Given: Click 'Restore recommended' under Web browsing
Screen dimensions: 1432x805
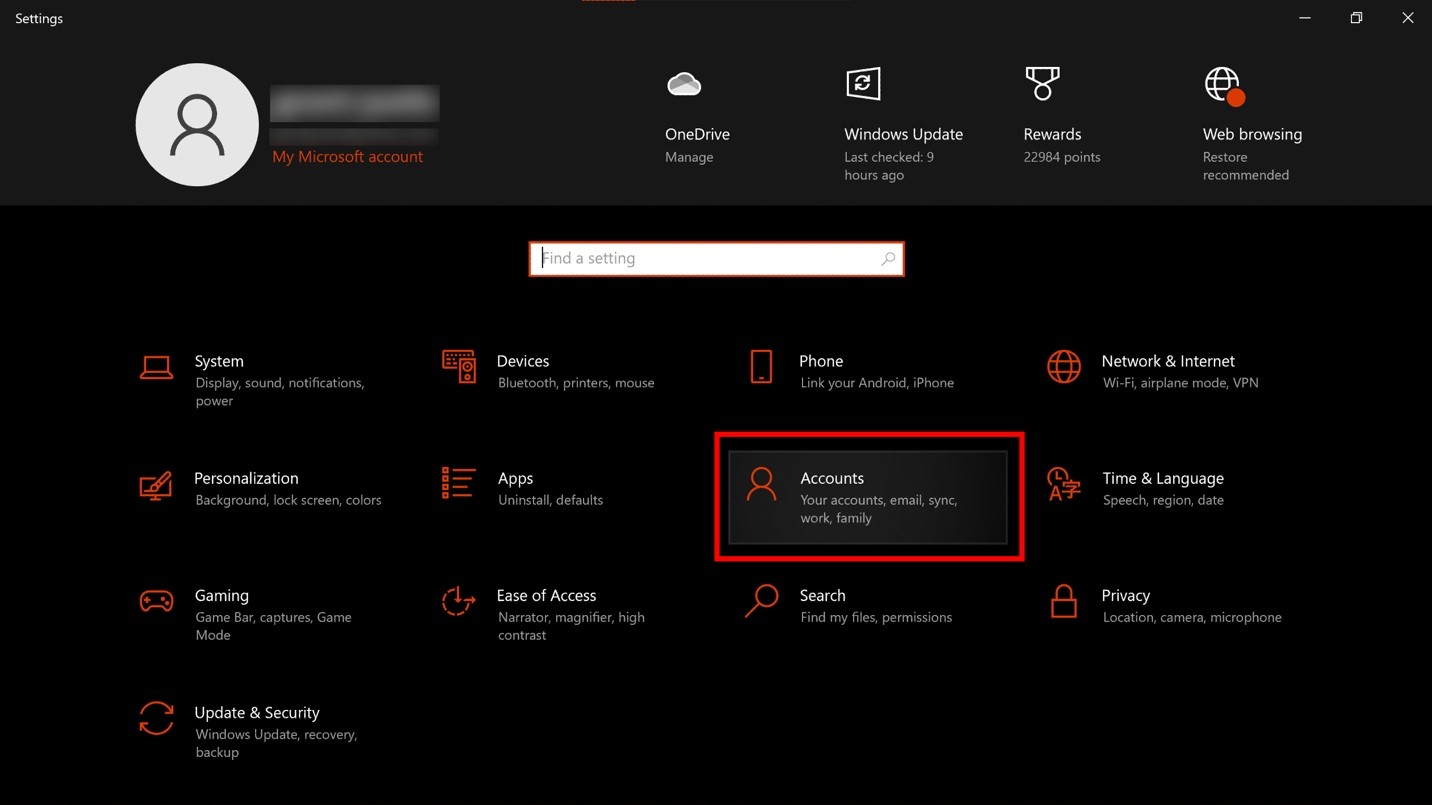Looking at the screenshot, I should (1246, 166).
